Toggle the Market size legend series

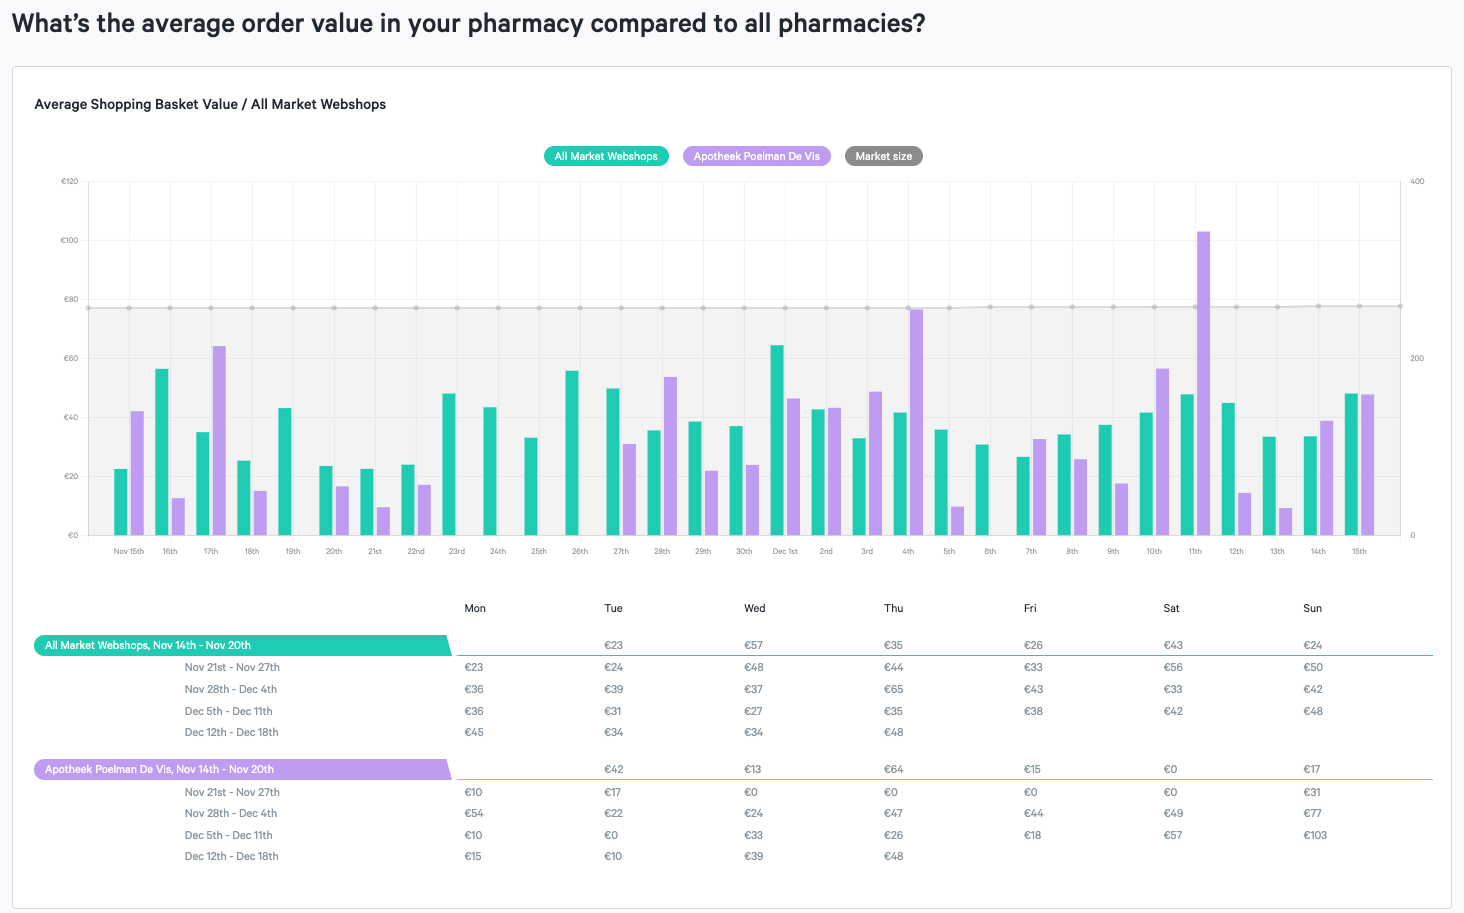883,156
